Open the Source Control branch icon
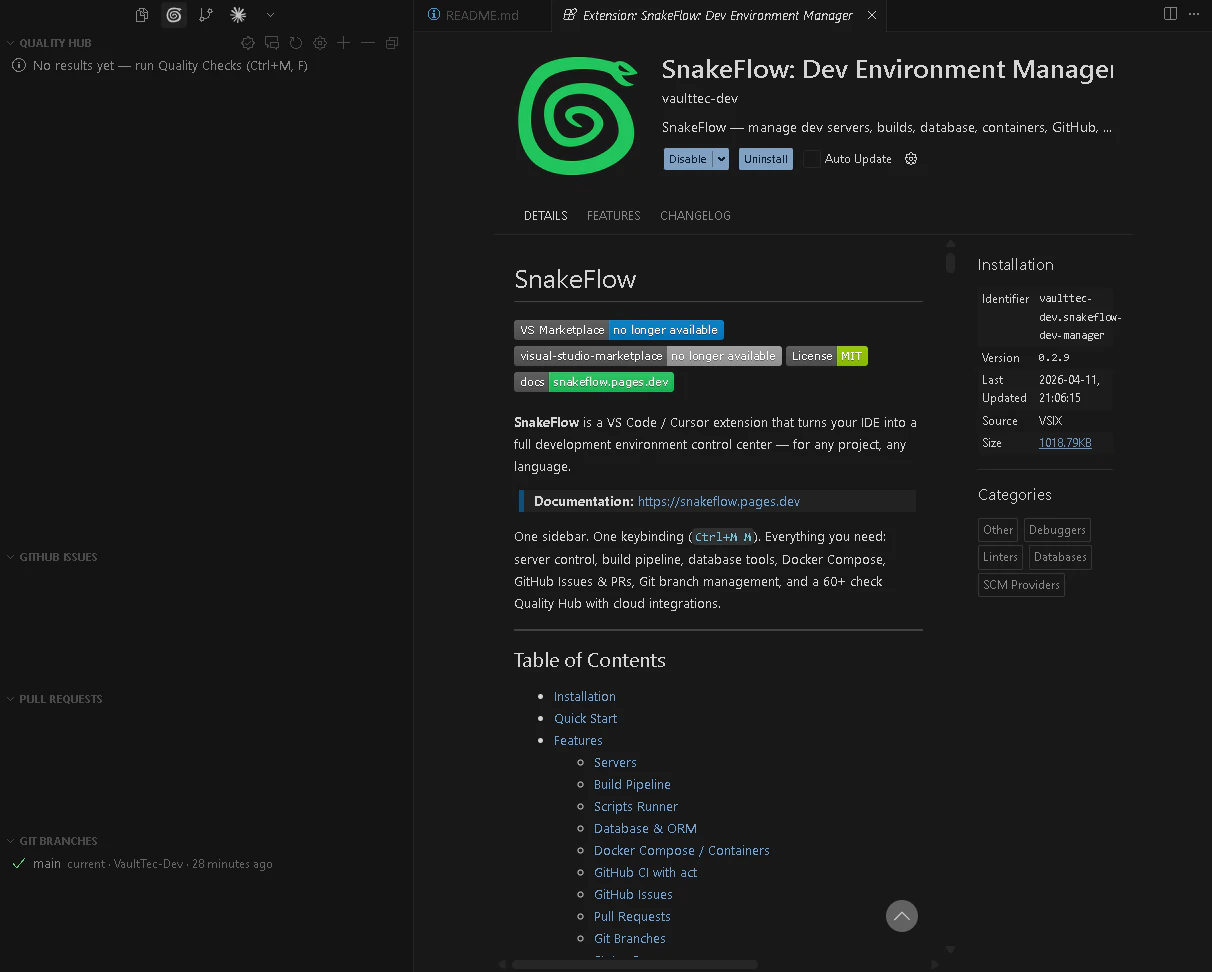The image size is (1212, 972). pyautogui.click(x=206, y=15)
